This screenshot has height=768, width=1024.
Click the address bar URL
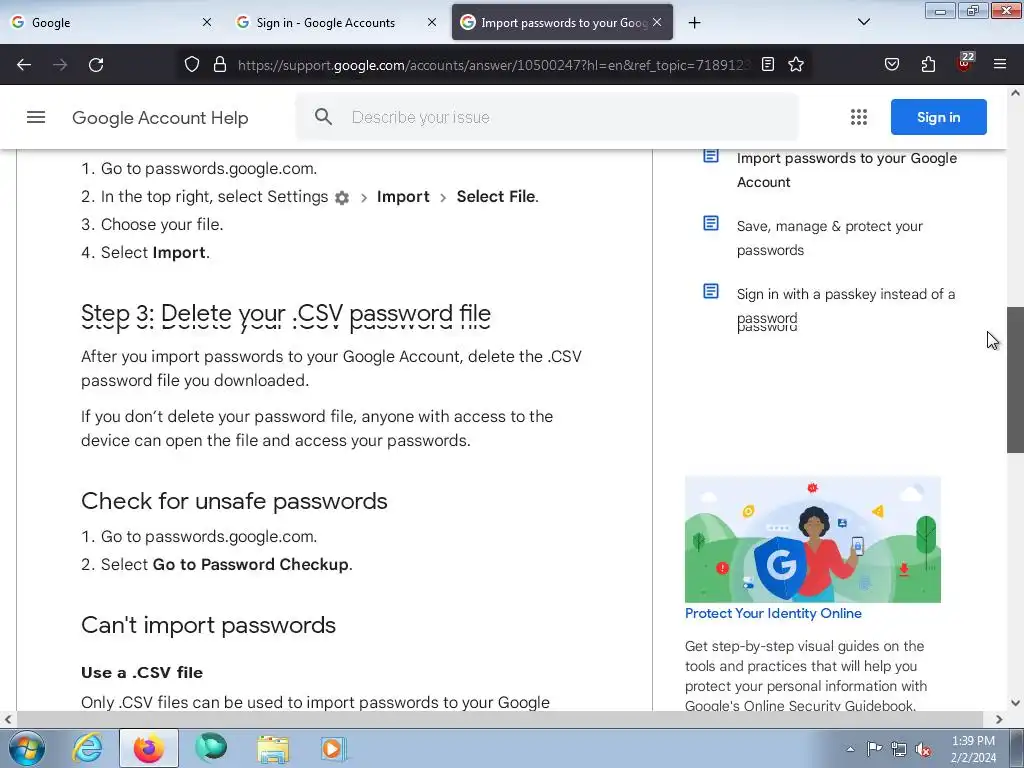click(493, 65)
